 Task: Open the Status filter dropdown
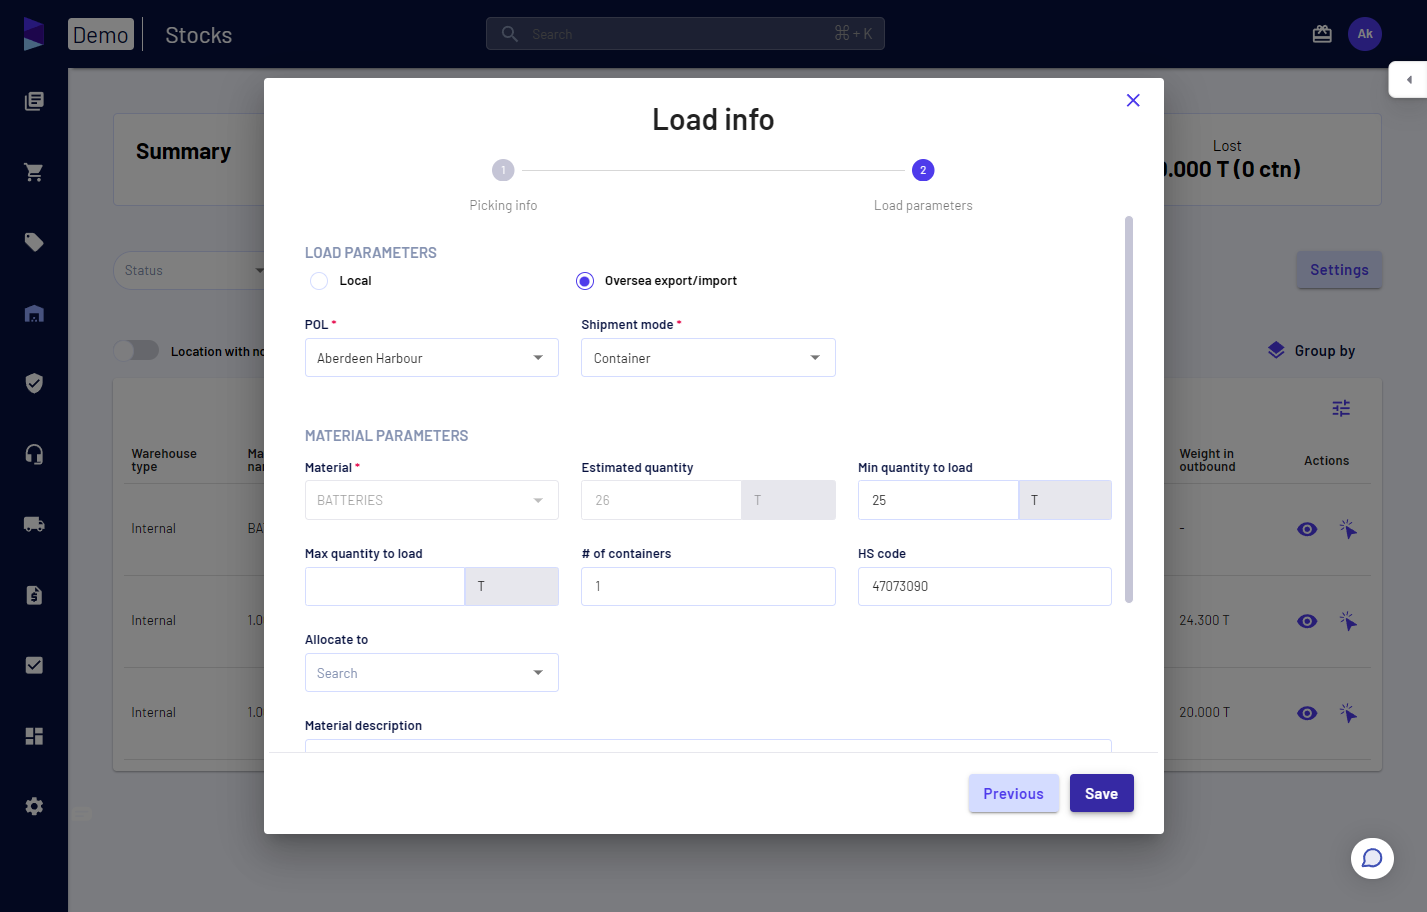click(189, 270)
